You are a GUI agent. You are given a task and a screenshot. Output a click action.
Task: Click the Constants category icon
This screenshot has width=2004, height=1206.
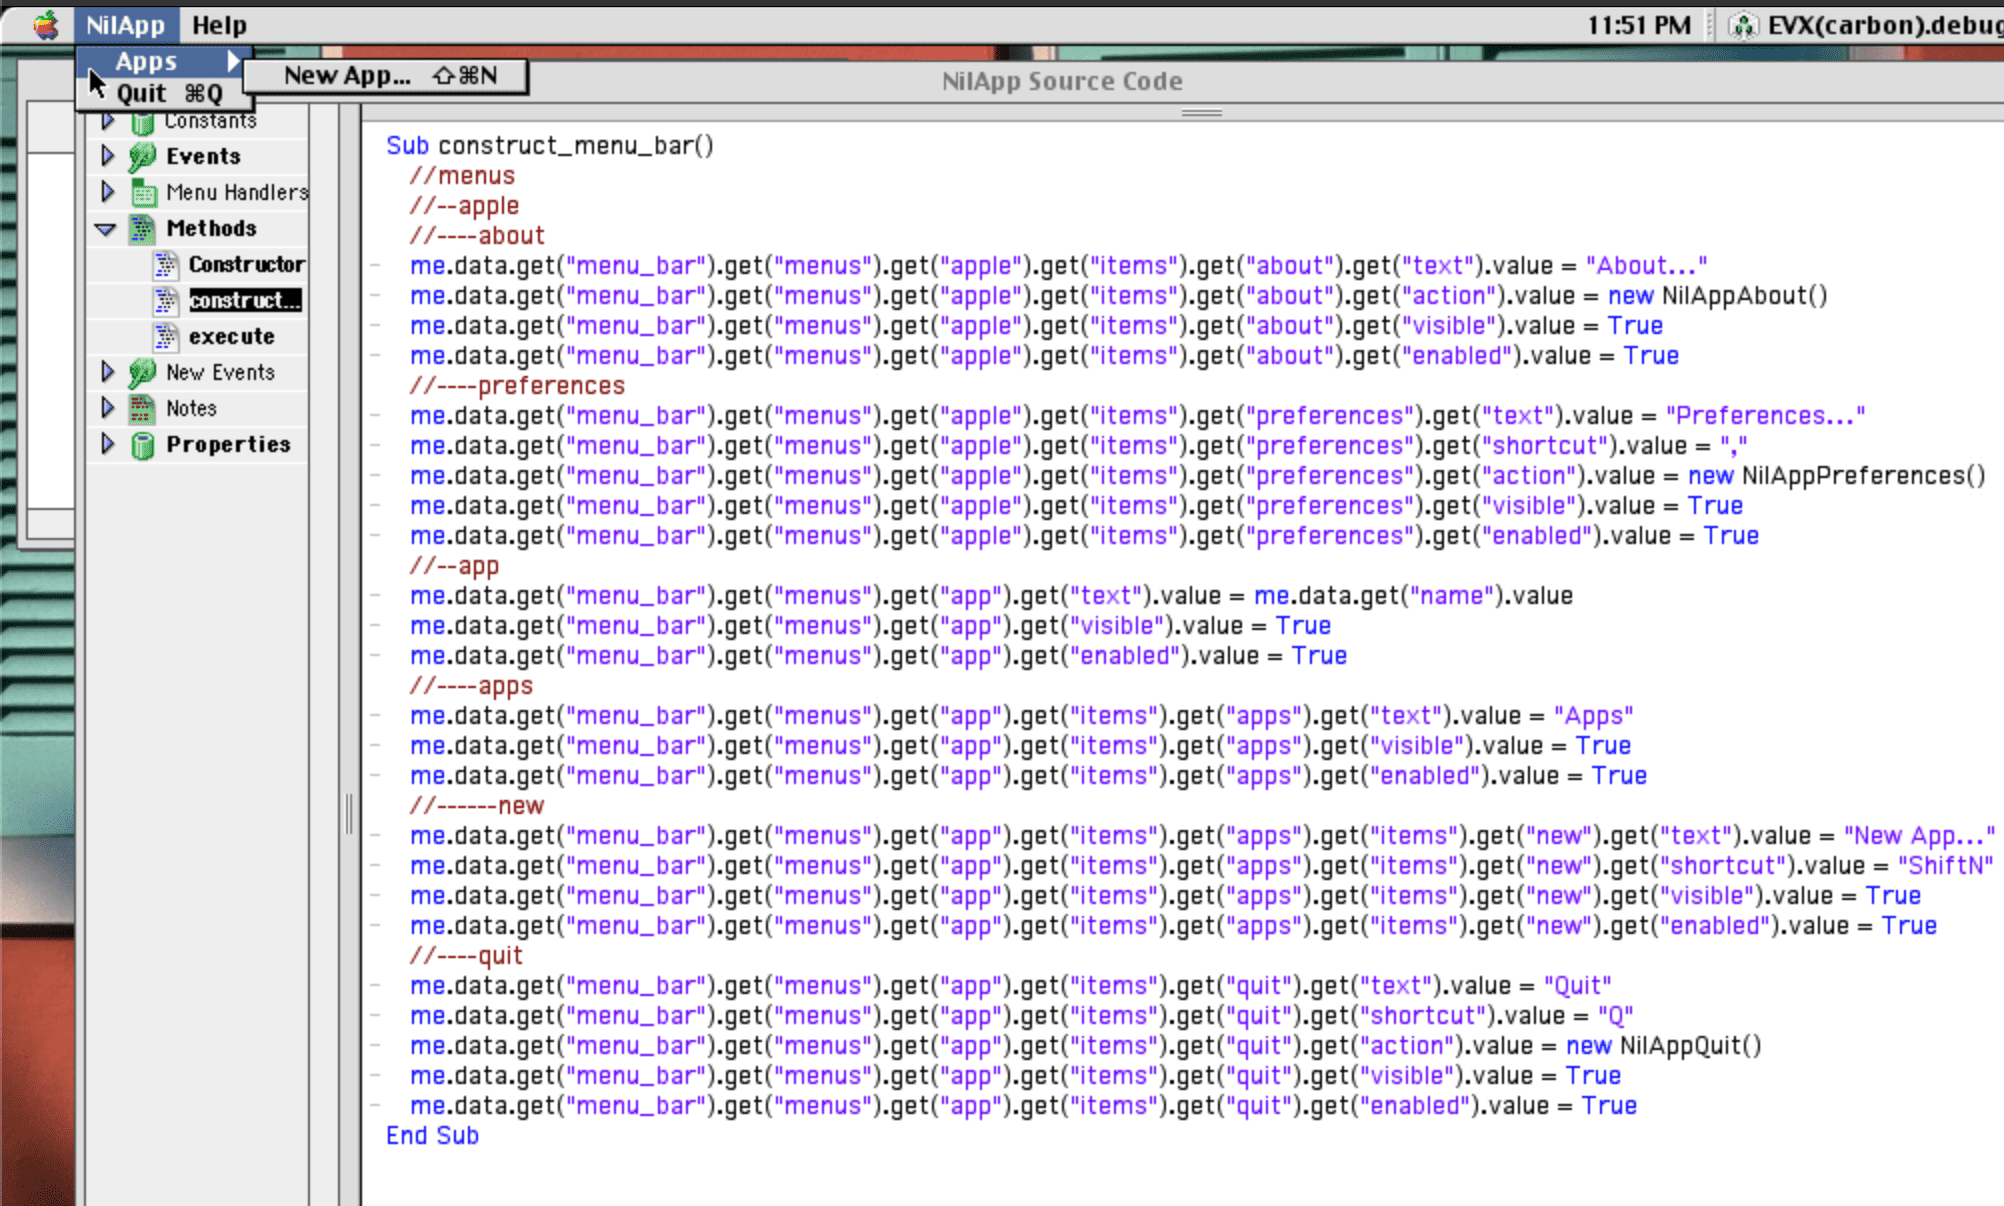(143, 121)
